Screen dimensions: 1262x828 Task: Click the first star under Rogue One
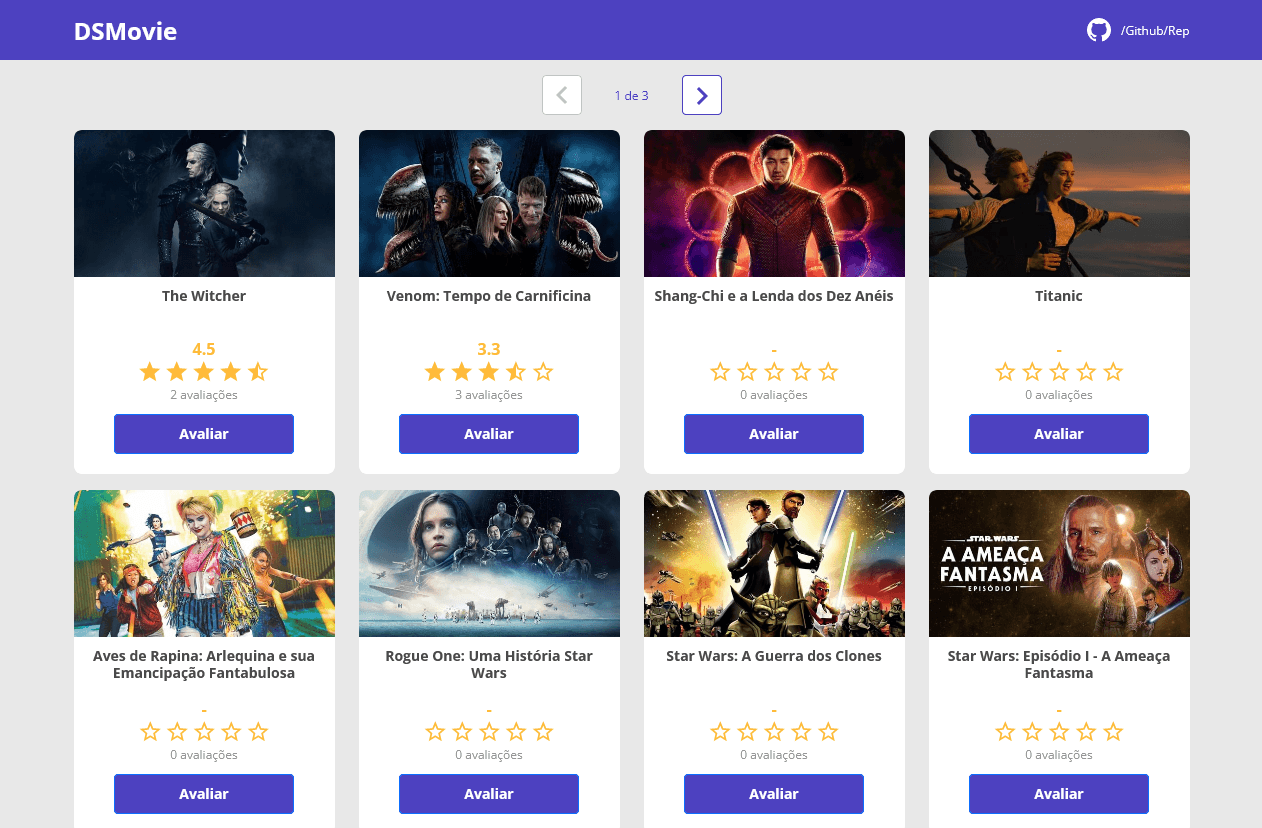click(435, 732)
